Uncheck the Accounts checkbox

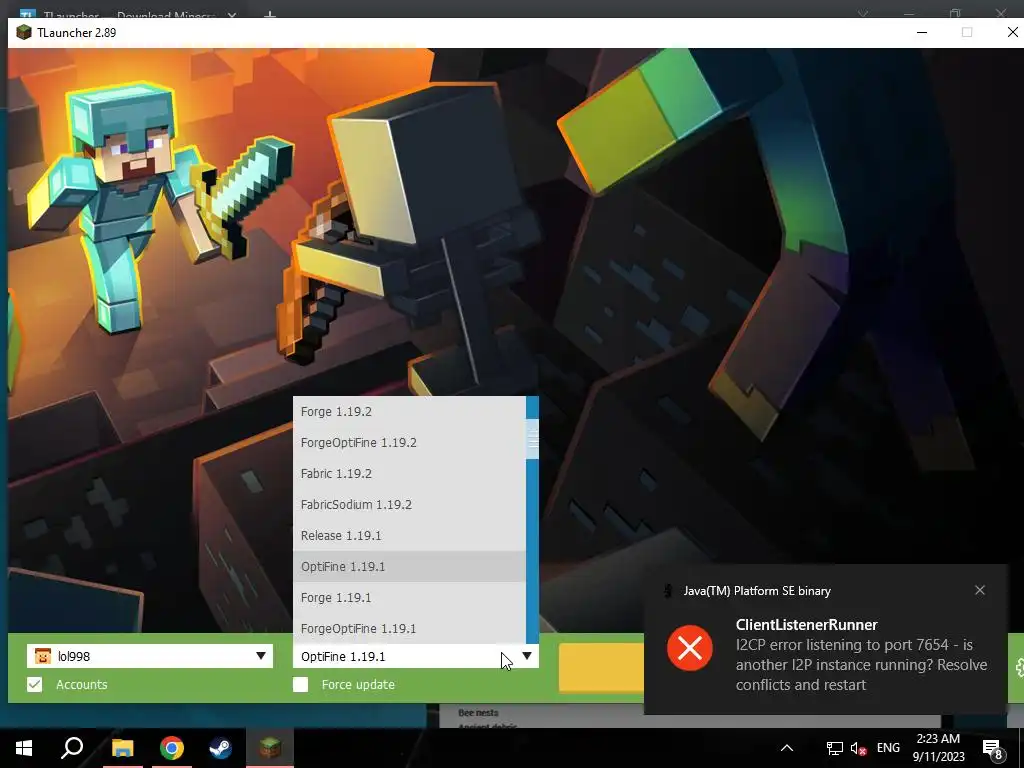tap(35, 684)
